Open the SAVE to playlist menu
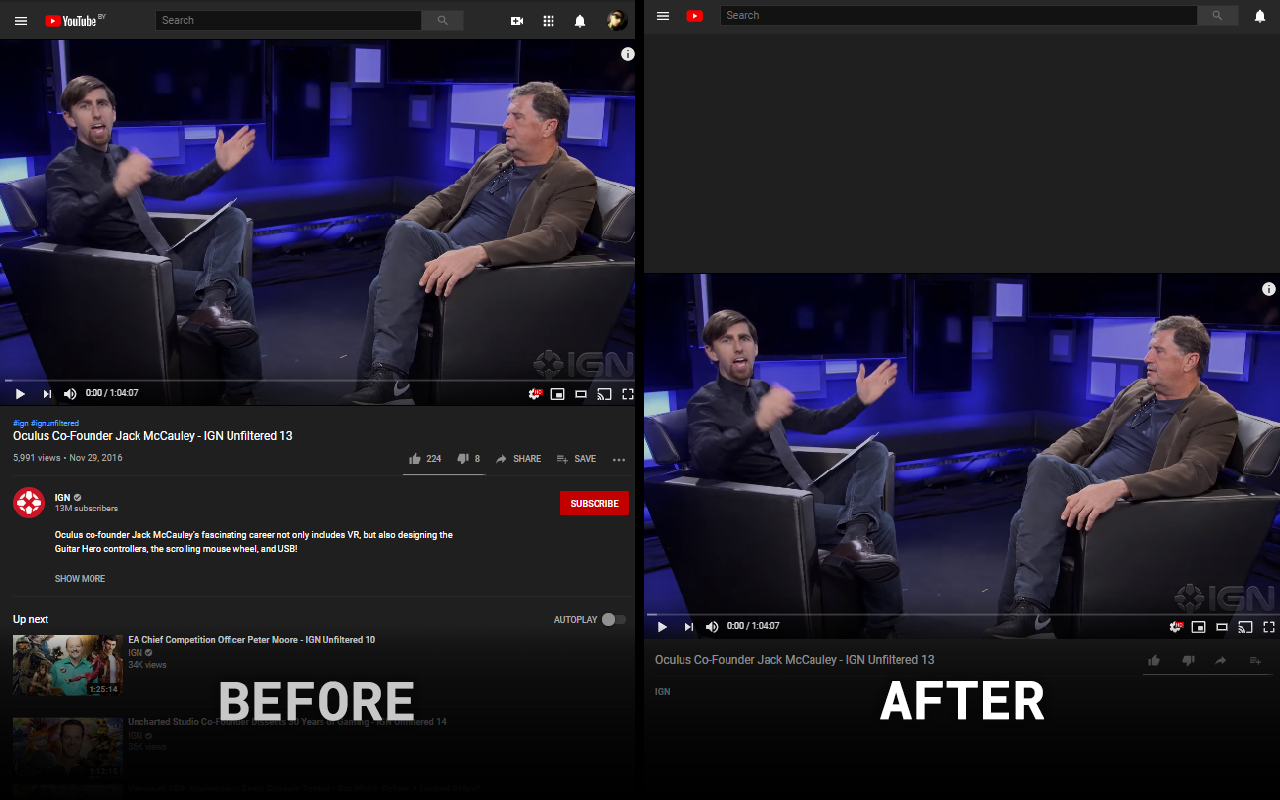 coord(576,459)
